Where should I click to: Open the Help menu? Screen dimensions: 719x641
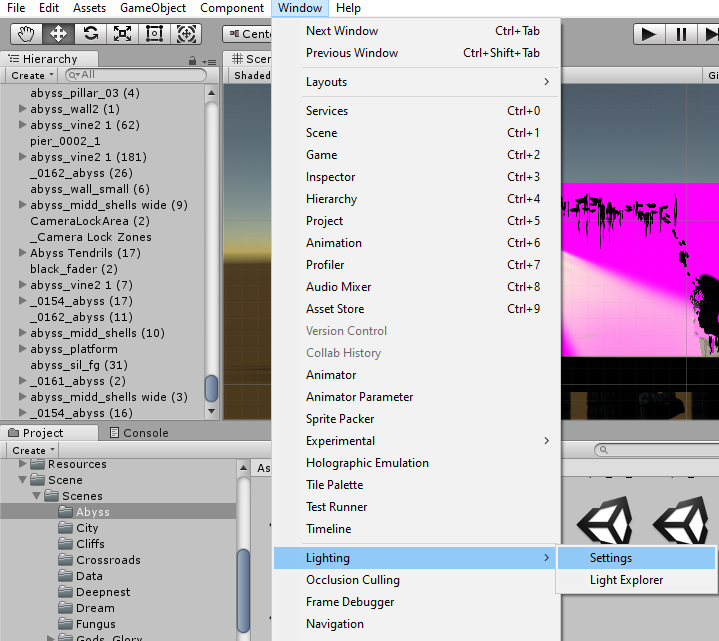(348, 8)
